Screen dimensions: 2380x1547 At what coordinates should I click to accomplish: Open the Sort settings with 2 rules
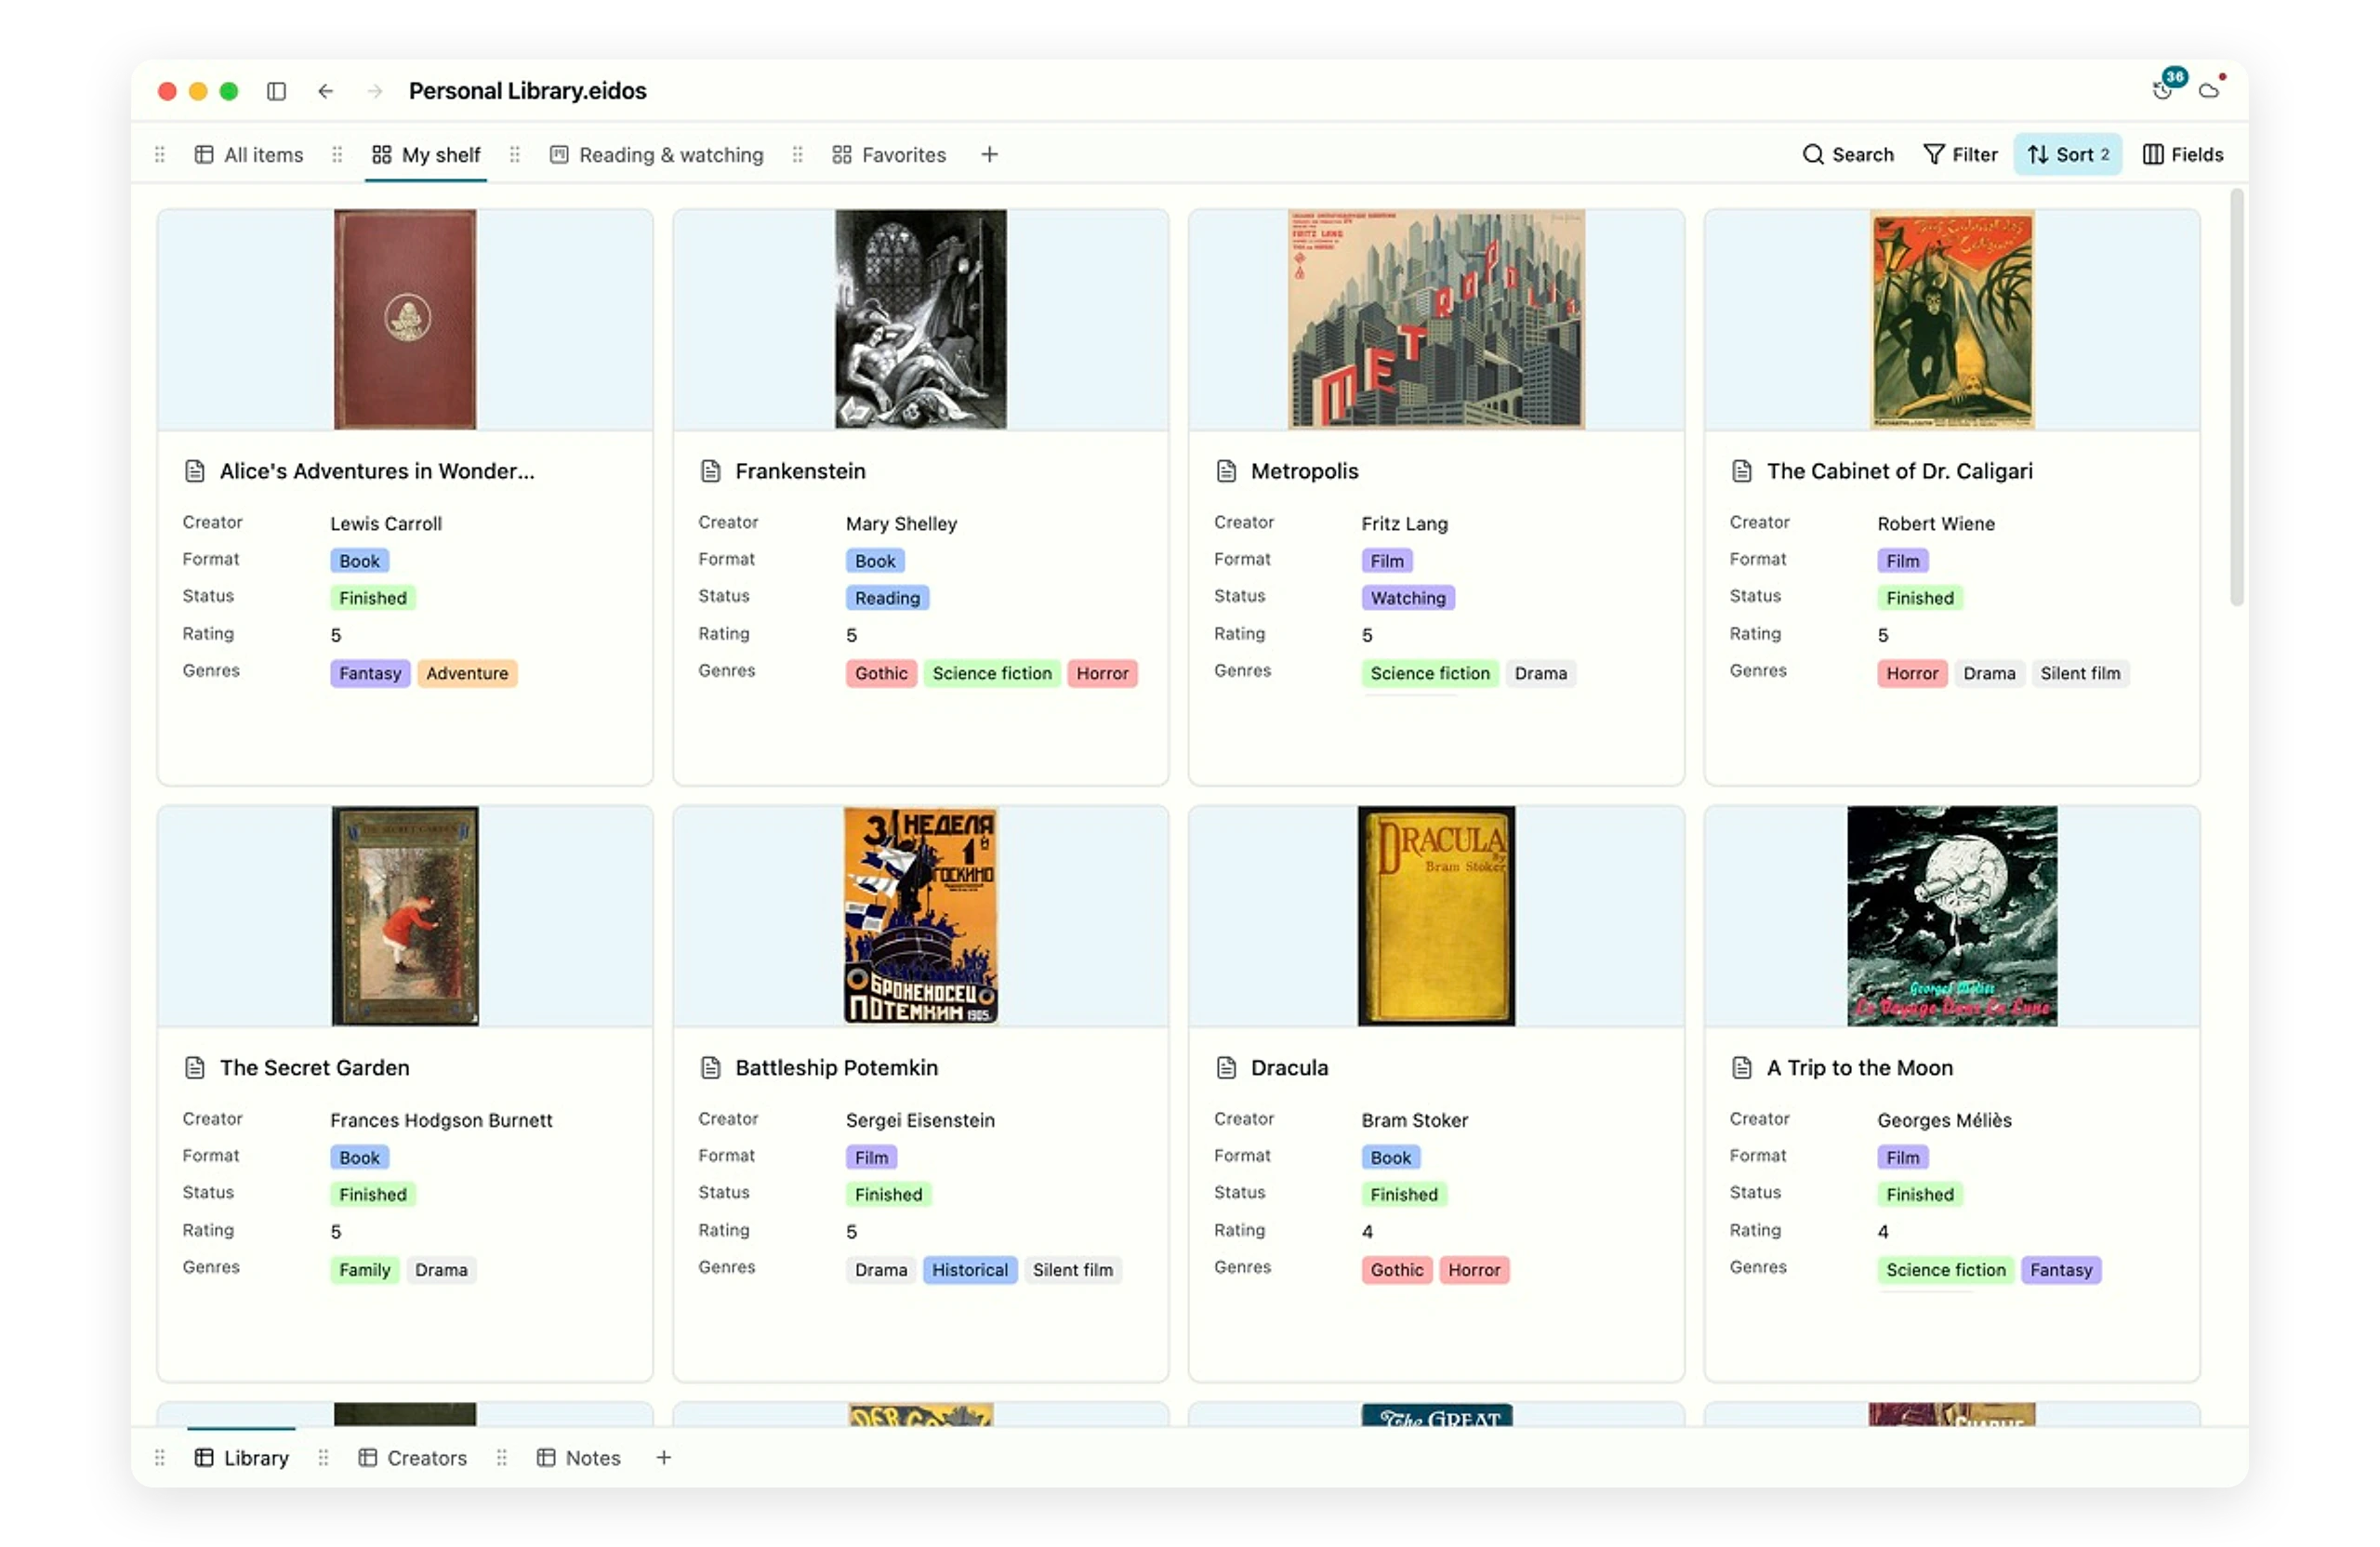[2068, 155]
